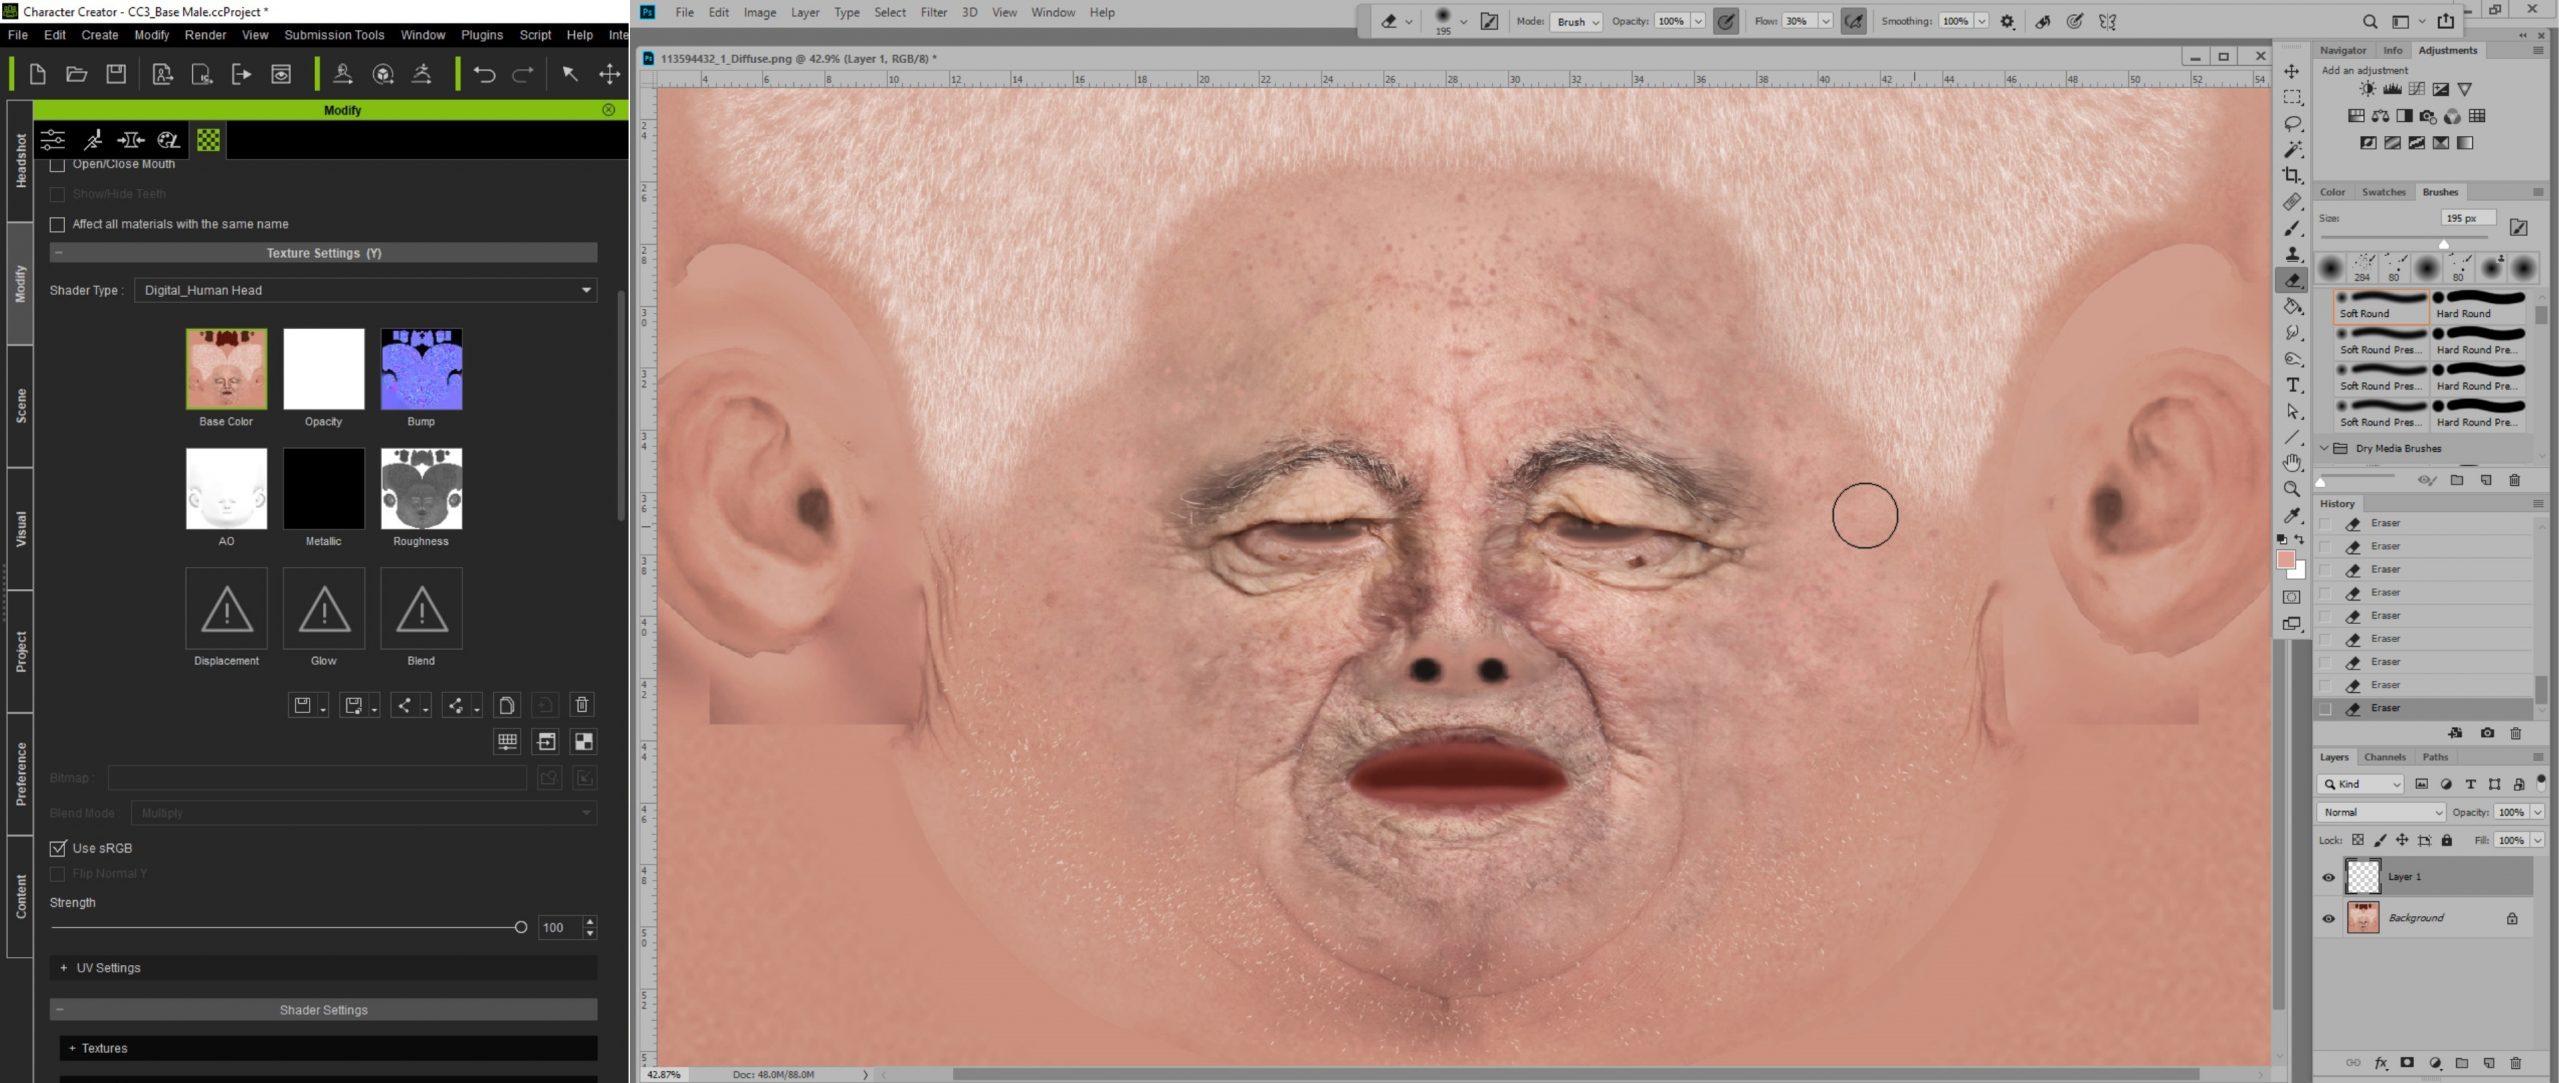The width and height of the screenshot is (2560, 1083).
Task: Open layer blend mode dropdown showing Normal
Action: pos(2381,812)
